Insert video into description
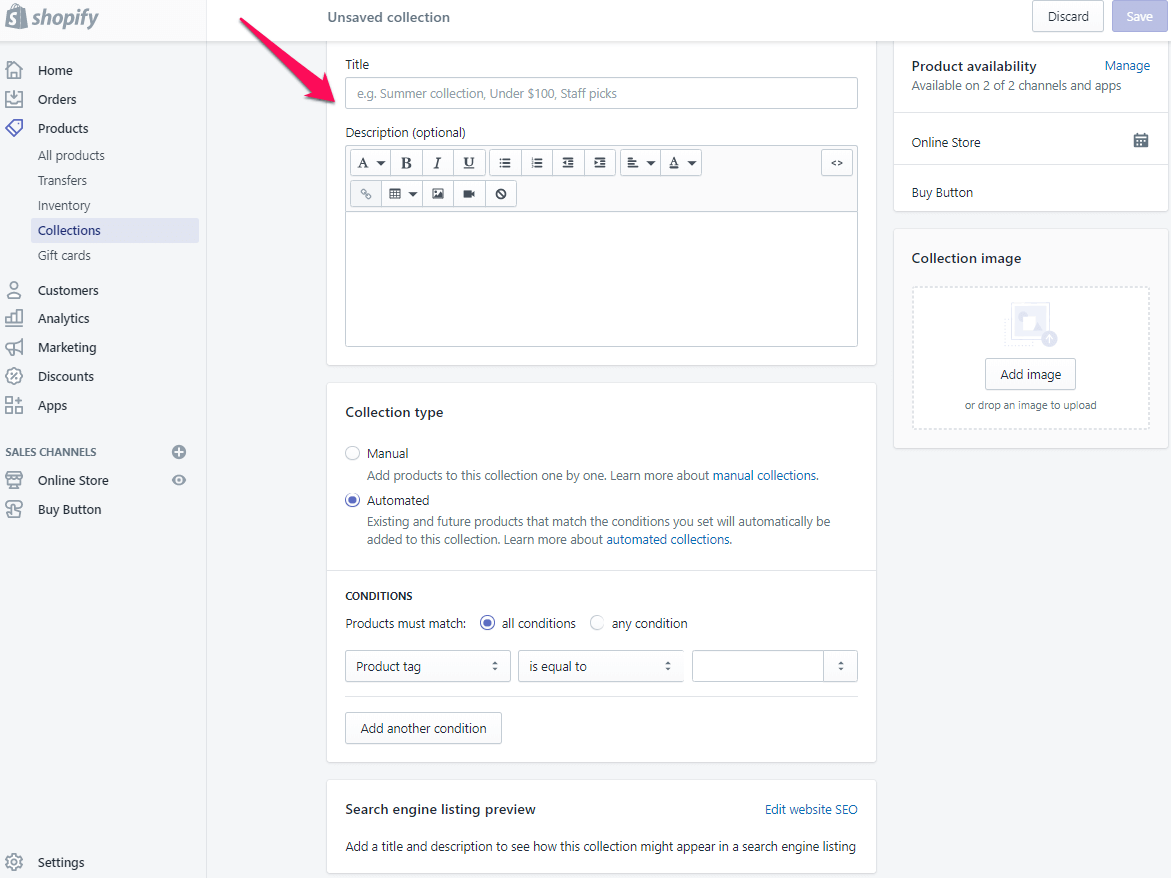 tap(469, 194)
